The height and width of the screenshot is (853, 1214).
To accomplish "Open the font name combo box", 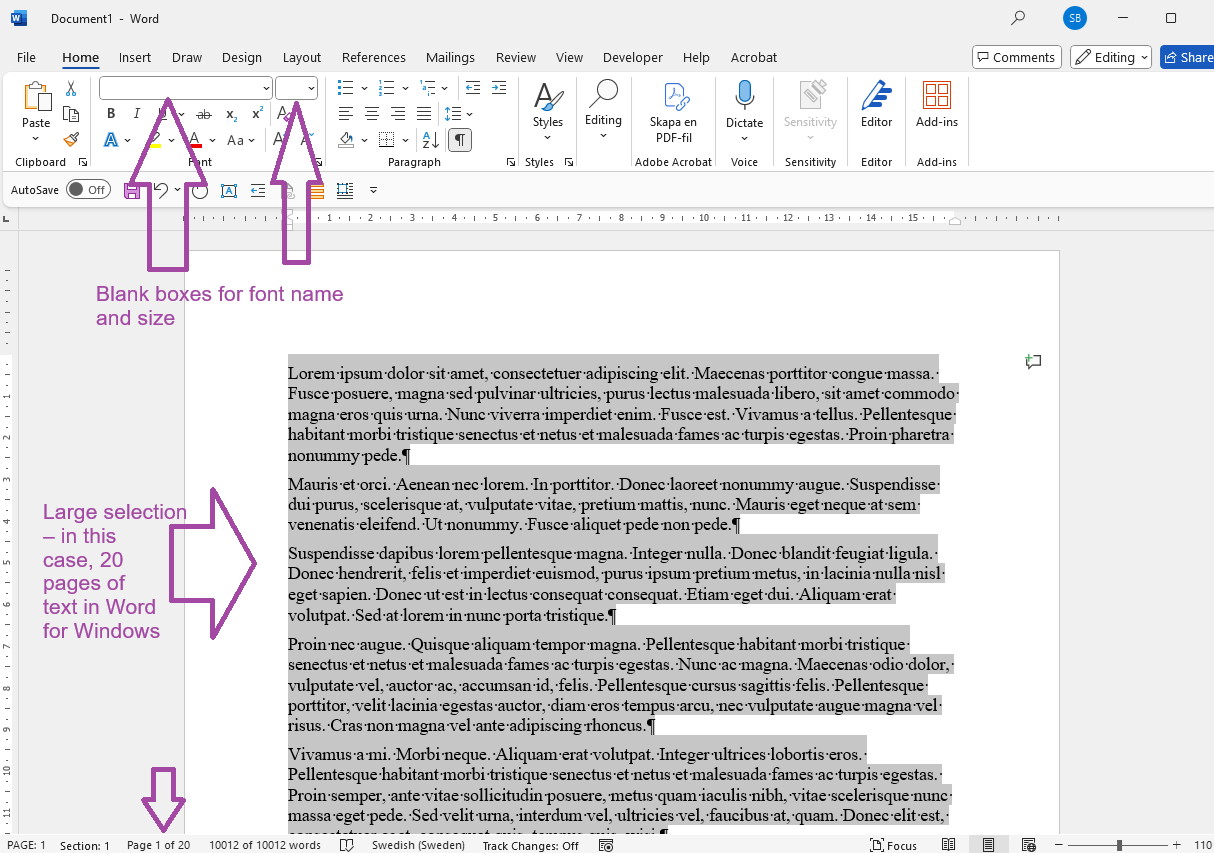I will pyautogui.click(x=185, y=88).
